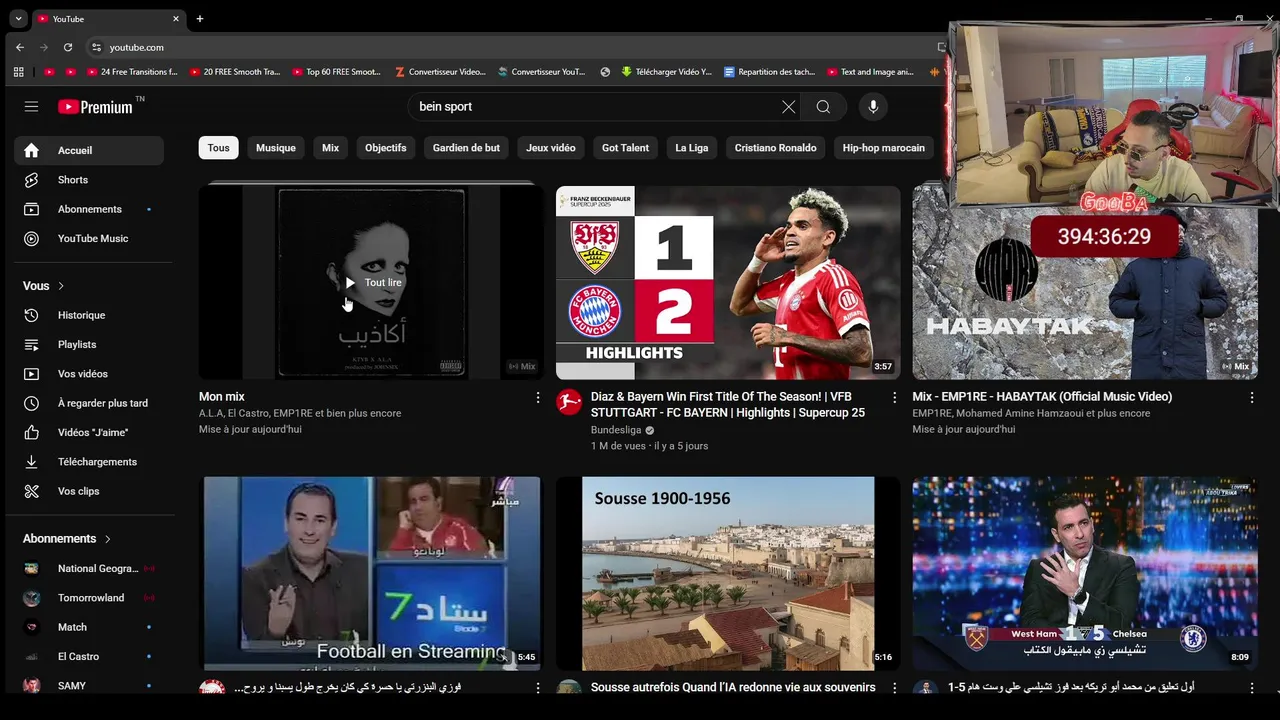Image resolution: width=1280 pixels, height=720 pixels.
Task: Expand the Abonnements section heading
Action: [x=67, y=538]
